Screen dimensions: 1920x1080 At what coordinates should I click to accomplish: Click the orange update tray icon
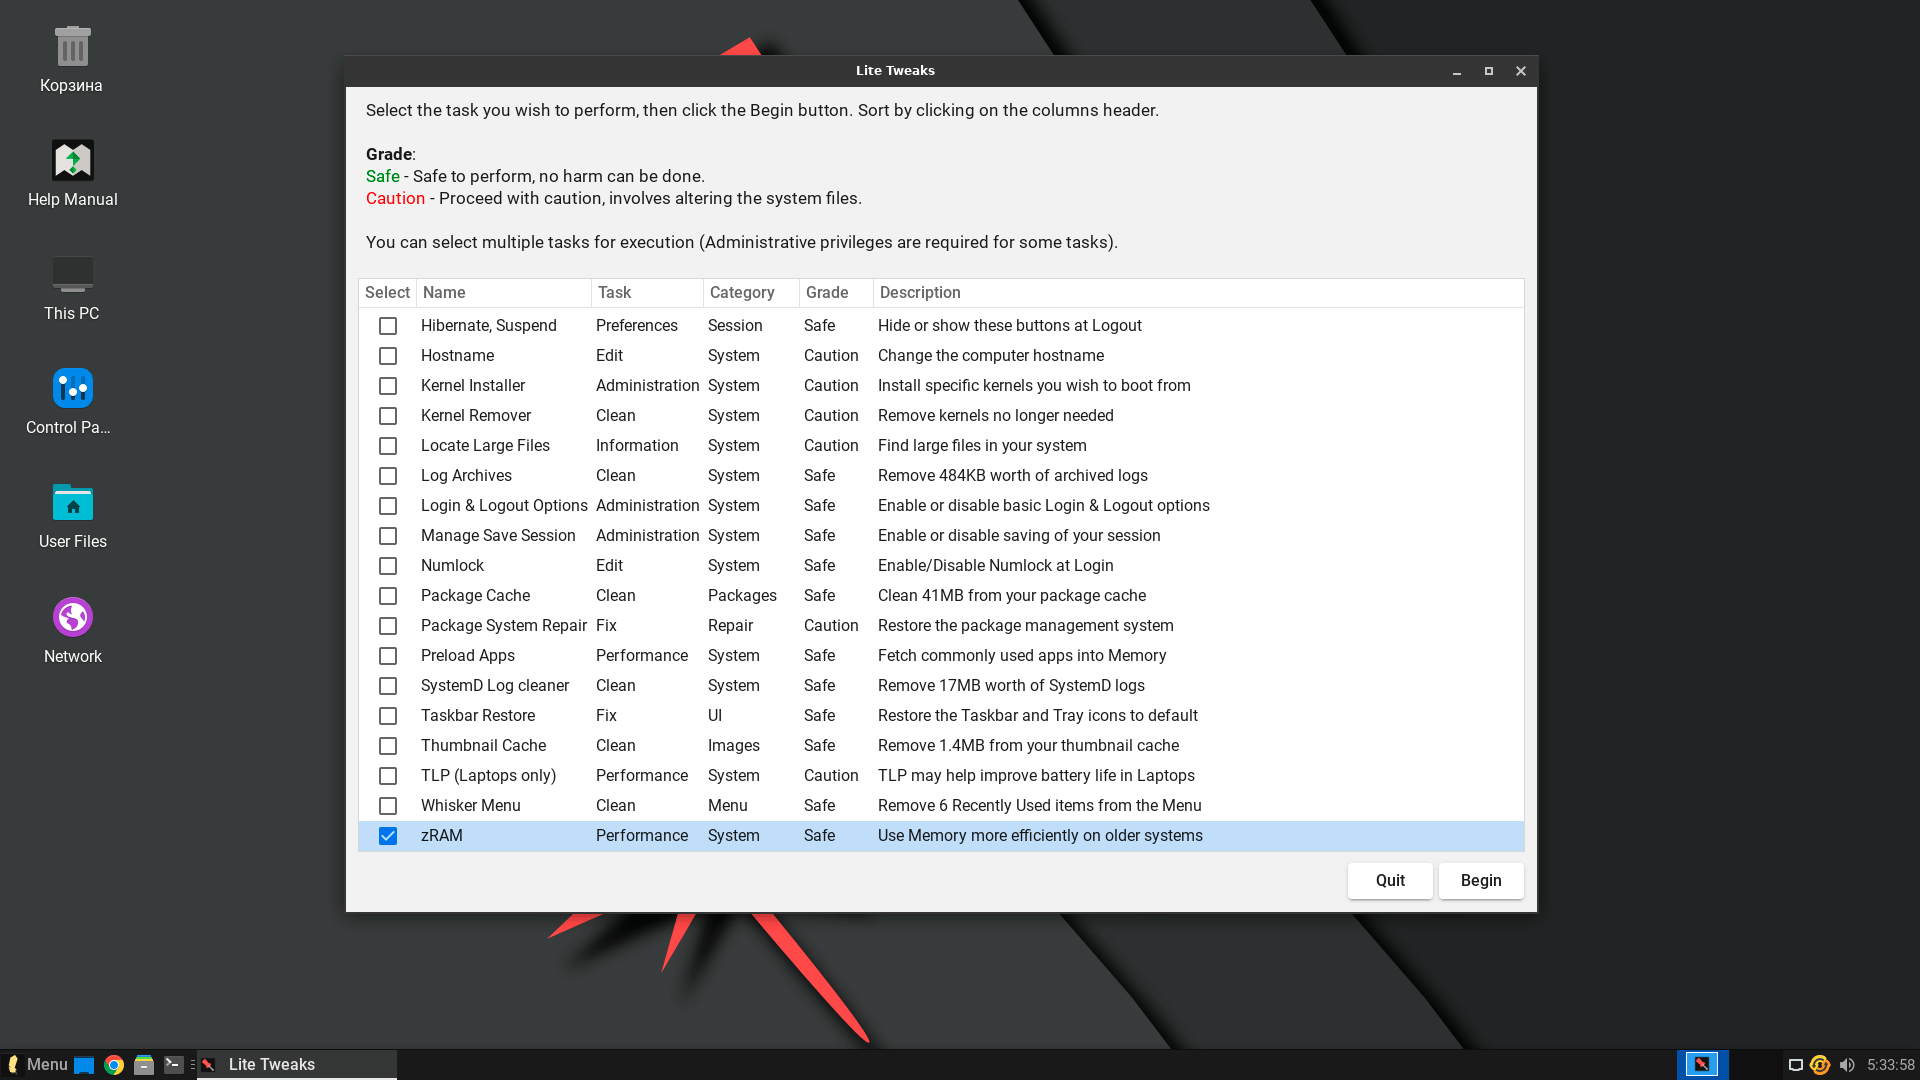coord(1820,1065)
